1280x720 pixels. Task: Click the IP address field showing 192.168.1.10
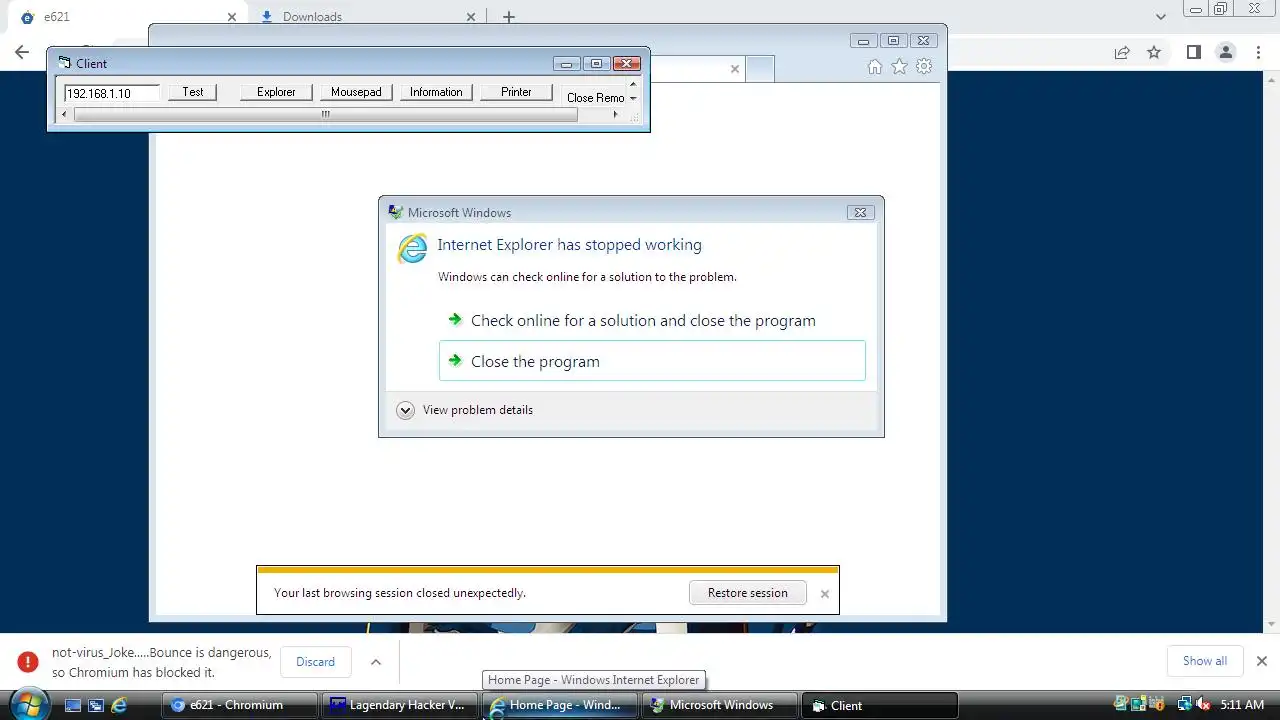pyautogui.click(x=111, y=93)
